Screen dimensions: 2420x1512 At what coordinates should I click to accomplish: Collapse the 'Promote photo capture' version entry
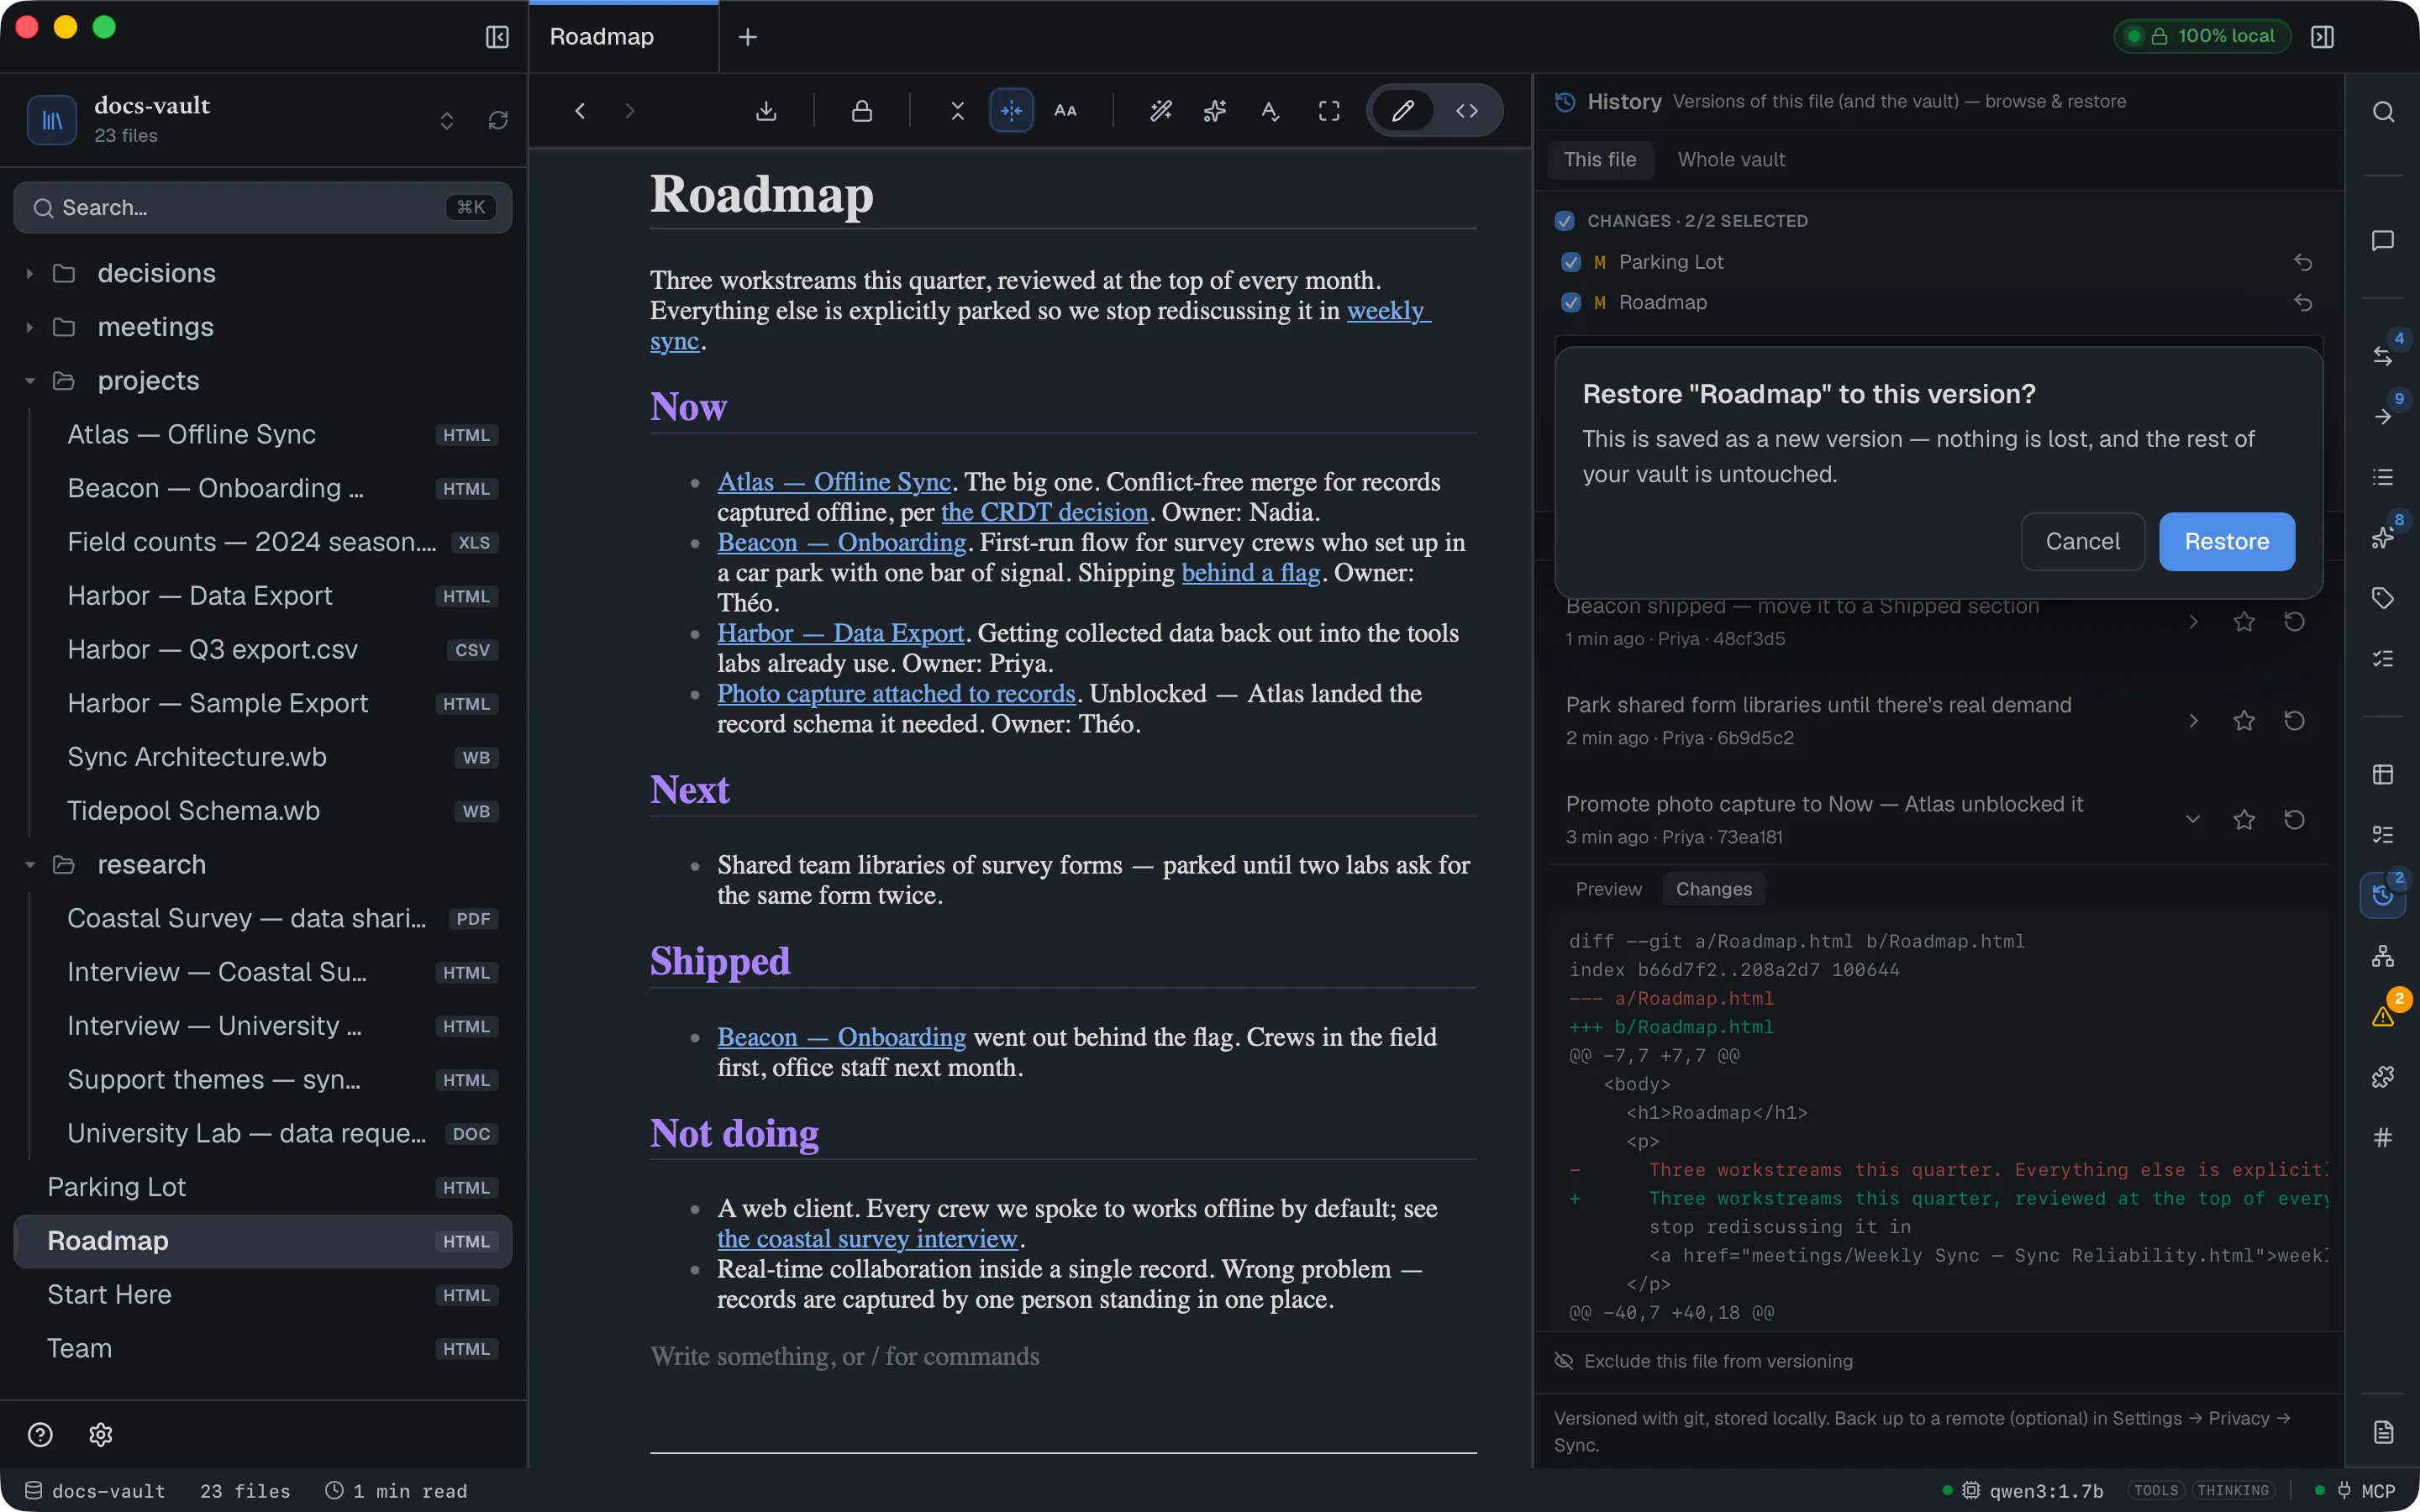pyautogui.click(x=2193, y=820)
